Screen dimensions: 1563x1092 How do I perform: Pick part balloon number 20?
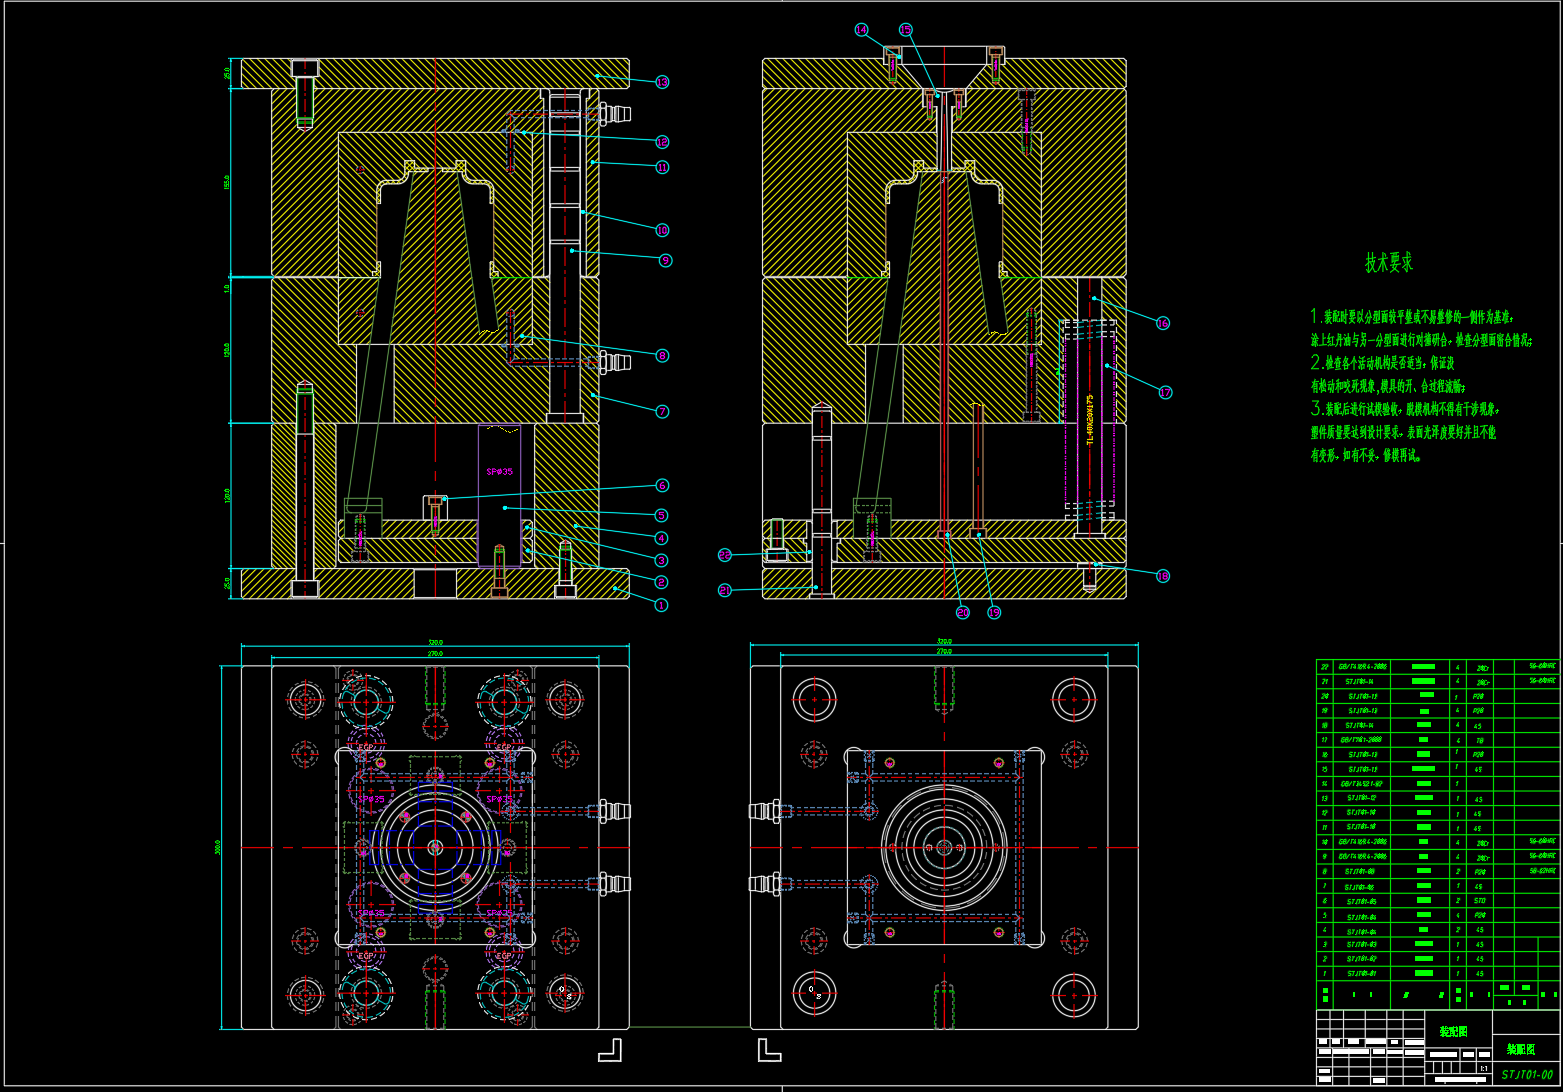click(963, 612)
